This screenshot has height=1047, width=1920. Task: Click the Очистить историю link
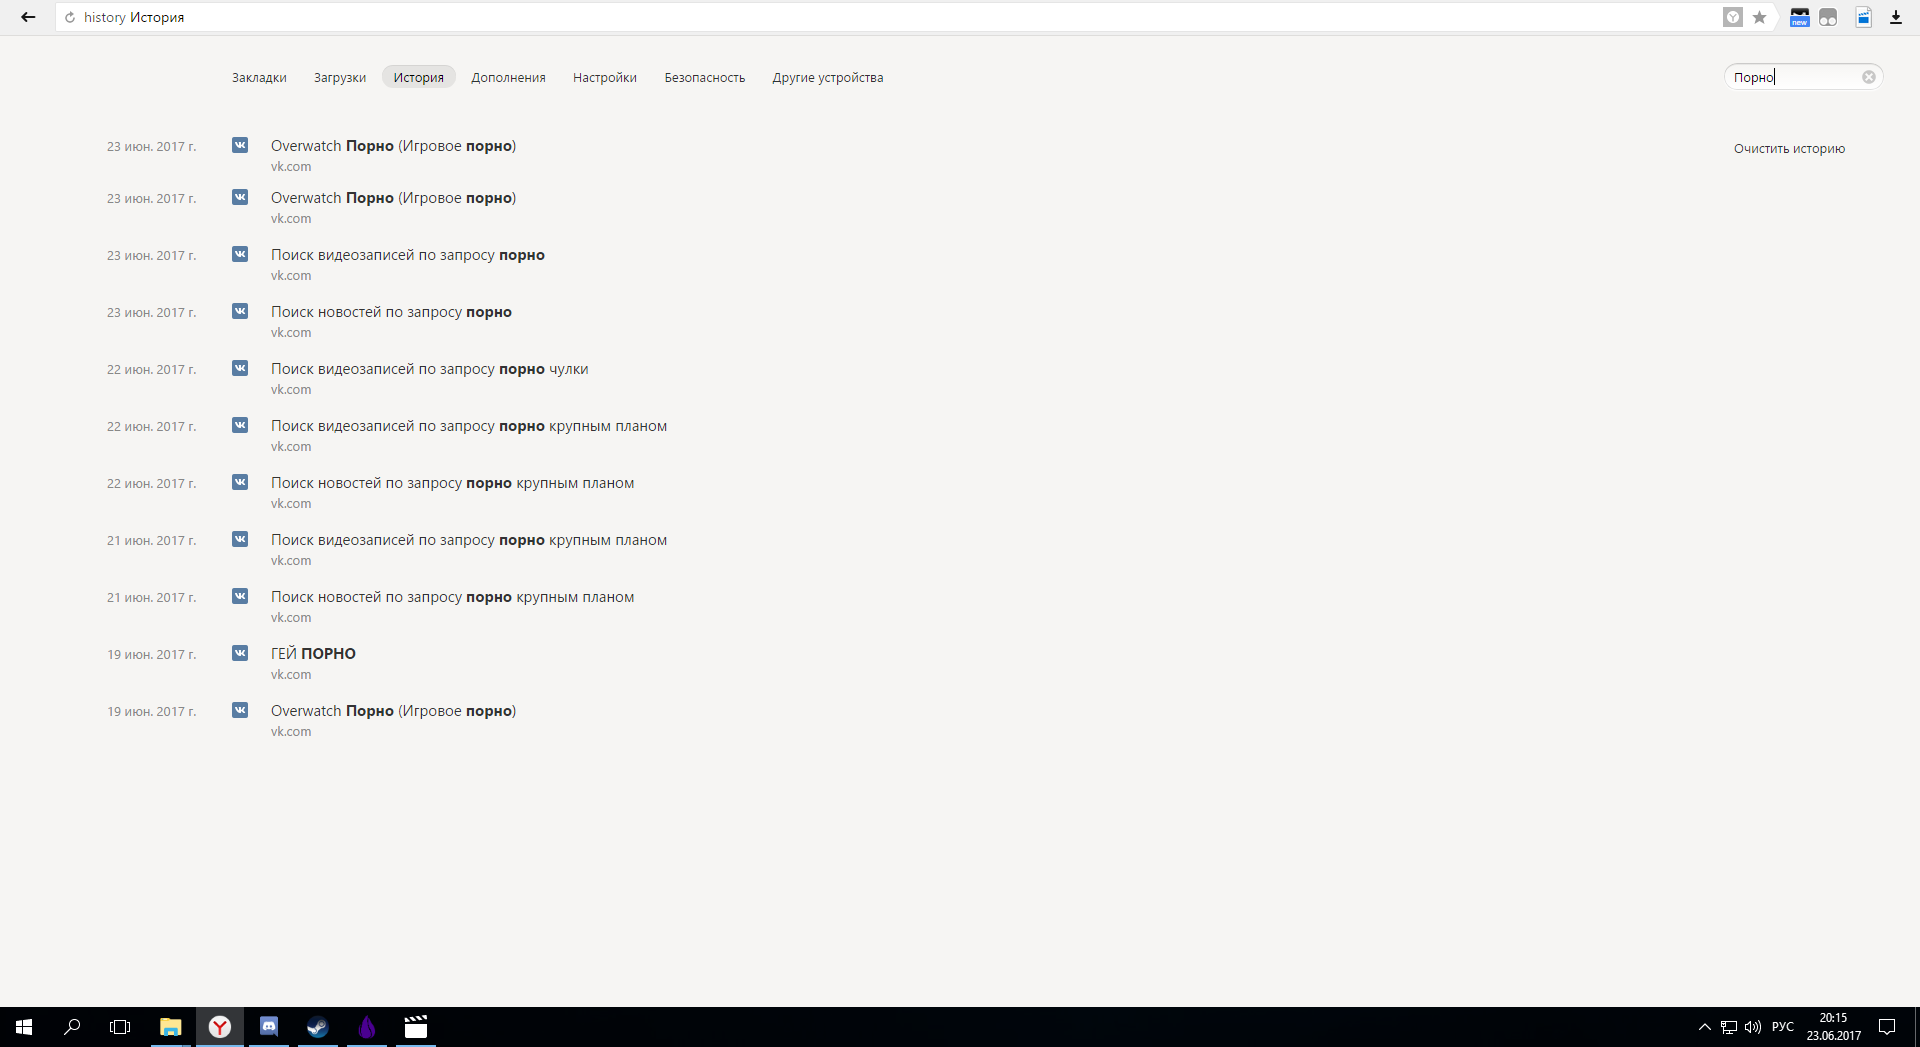[1789, 149]
